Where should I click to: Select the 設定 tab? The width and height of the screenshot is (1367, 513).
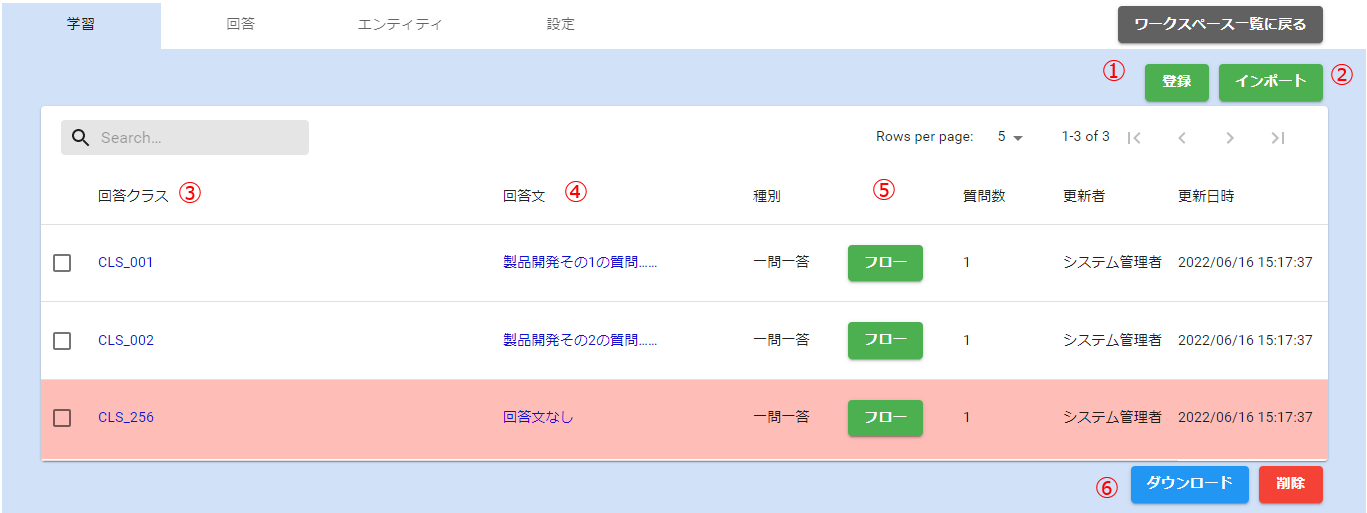[x=561, y=24]
